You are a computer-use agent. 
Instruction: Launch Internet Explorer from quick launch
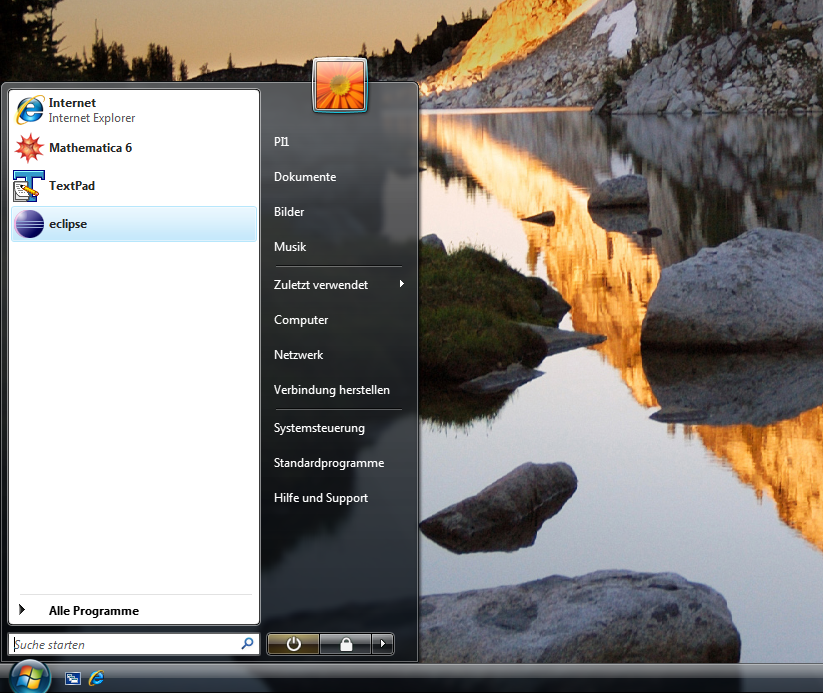click(x=97, y=678)
